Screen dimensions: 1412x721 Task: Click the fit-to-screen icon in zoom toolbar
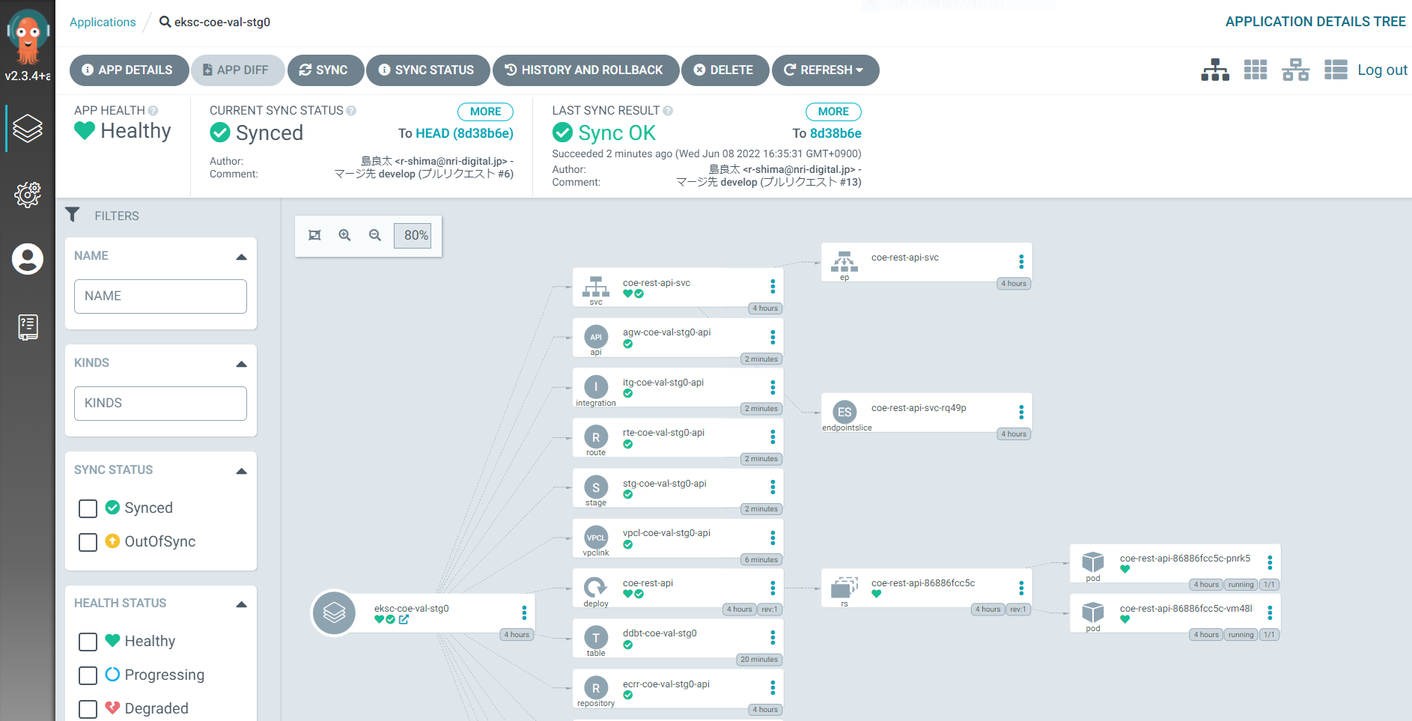tap(315, 236)
